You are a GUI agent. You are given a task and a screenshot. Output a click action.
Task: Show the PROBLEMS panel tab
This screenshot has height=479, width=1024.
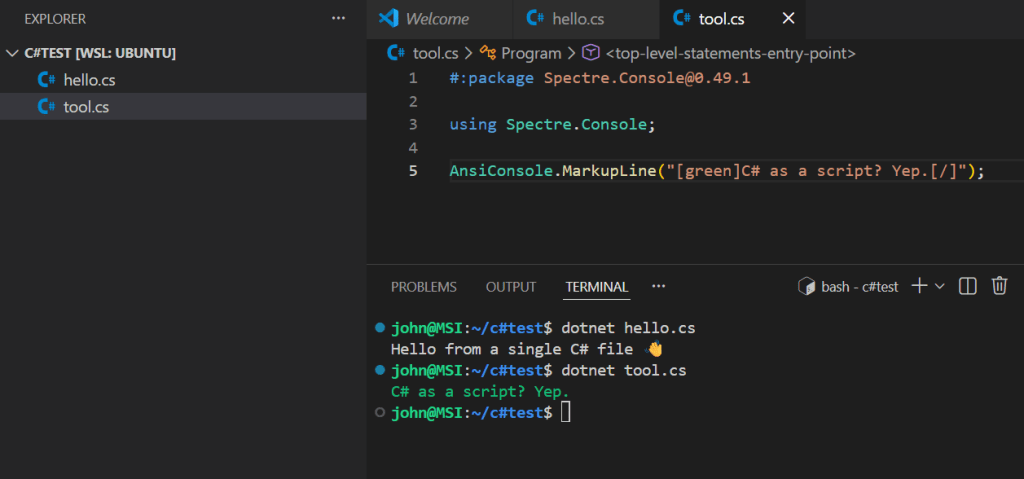pyautogui.click(x=423, y=287)
